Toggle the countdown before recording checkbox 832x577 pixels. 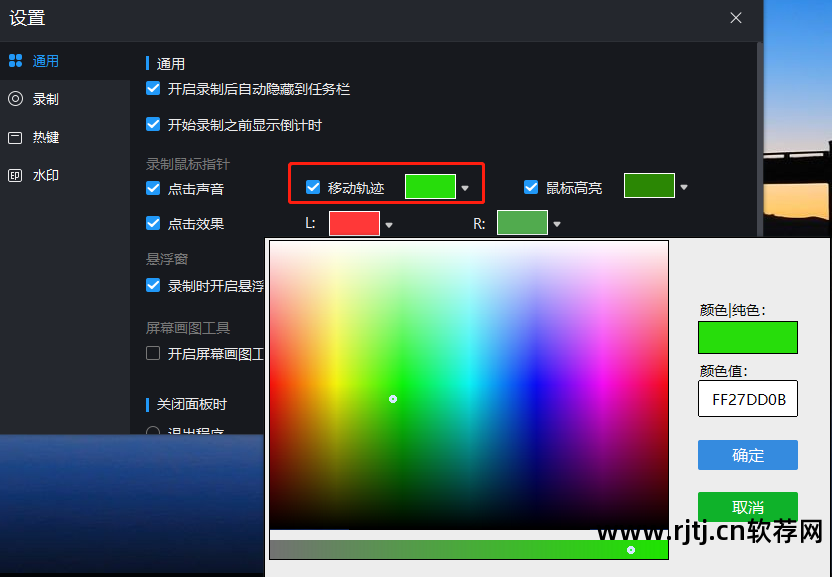pyautogui.click(x=153, y=125)
